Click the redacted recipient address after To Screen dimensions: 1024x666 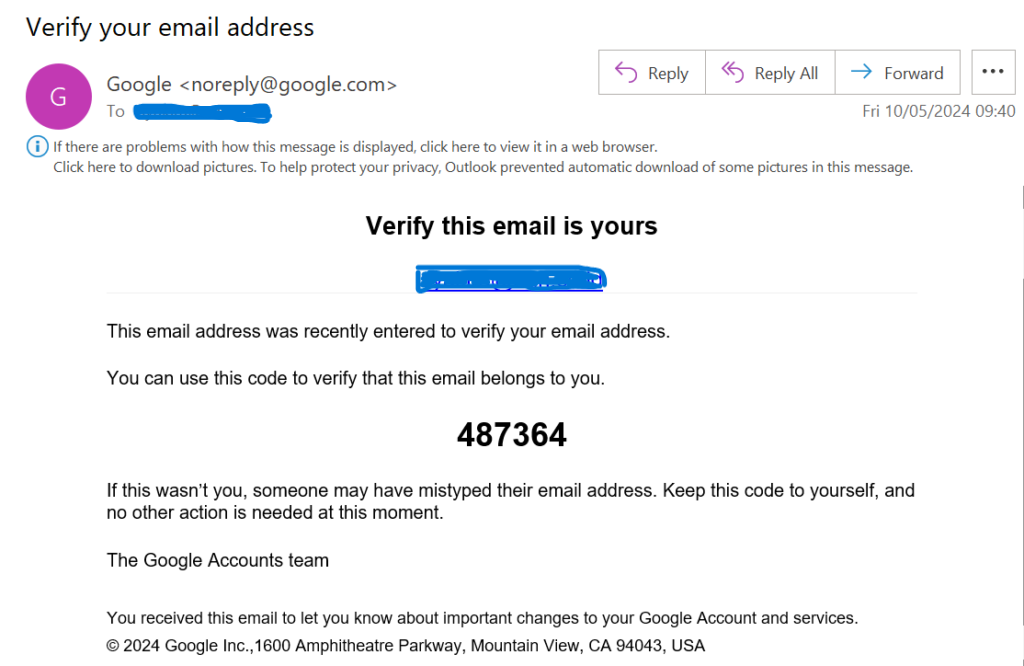[x=202, y=112]
